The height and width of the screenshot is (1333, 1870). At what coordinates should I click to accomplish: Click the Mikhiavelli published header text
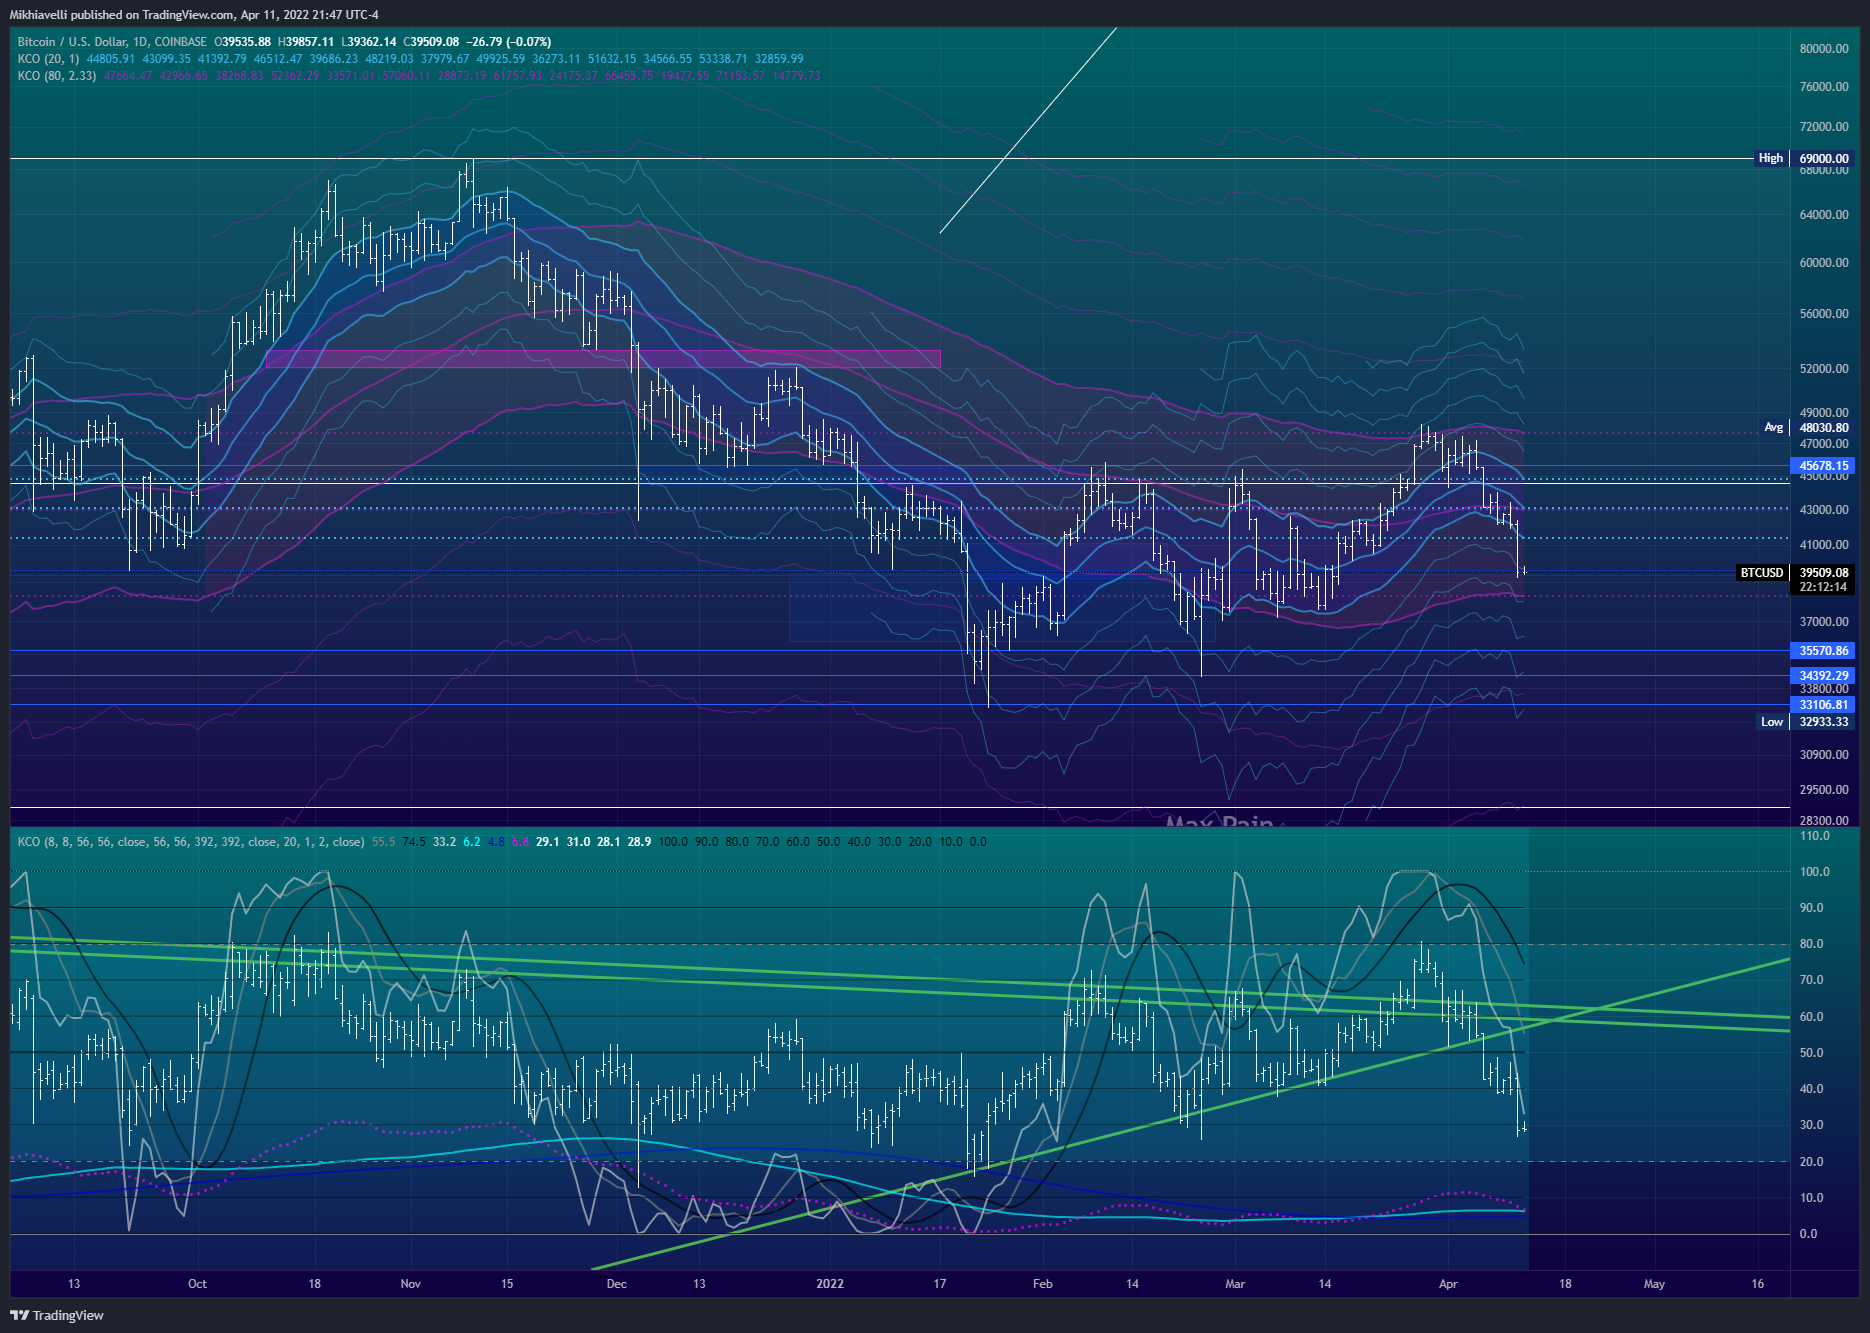(194, 15)
